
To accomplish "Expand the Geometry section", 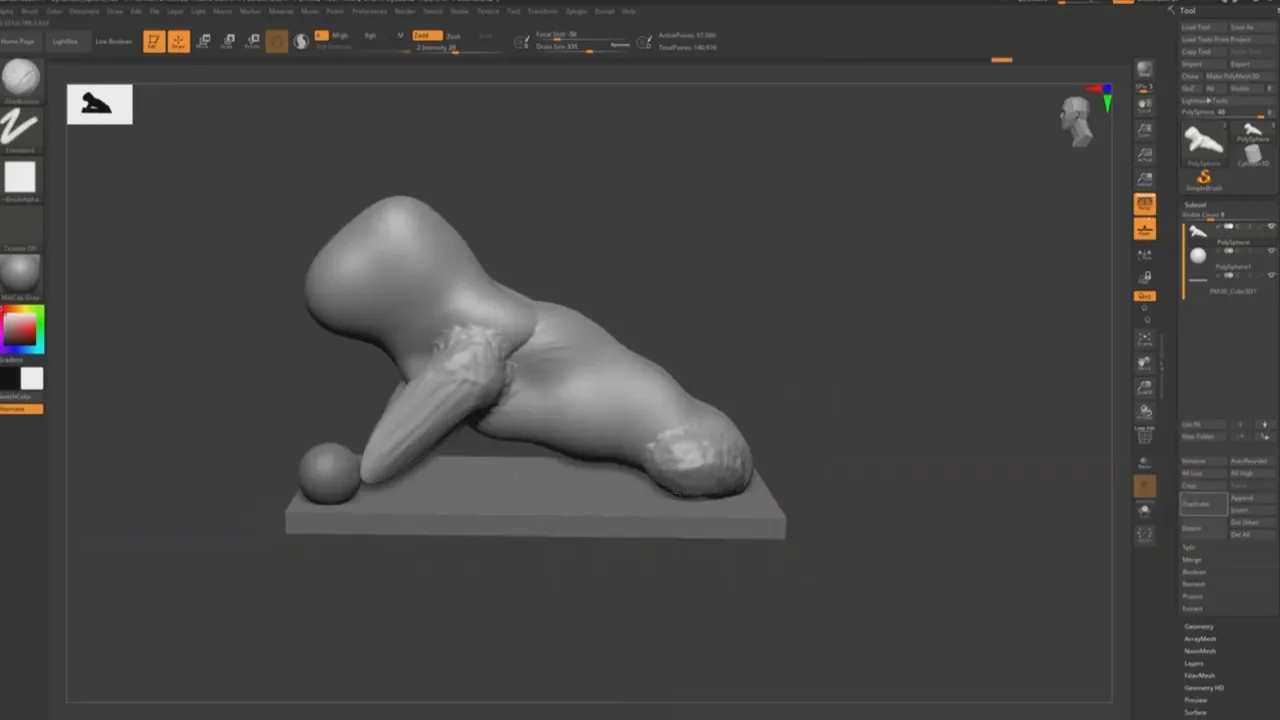I will (x=1198, y=627).
